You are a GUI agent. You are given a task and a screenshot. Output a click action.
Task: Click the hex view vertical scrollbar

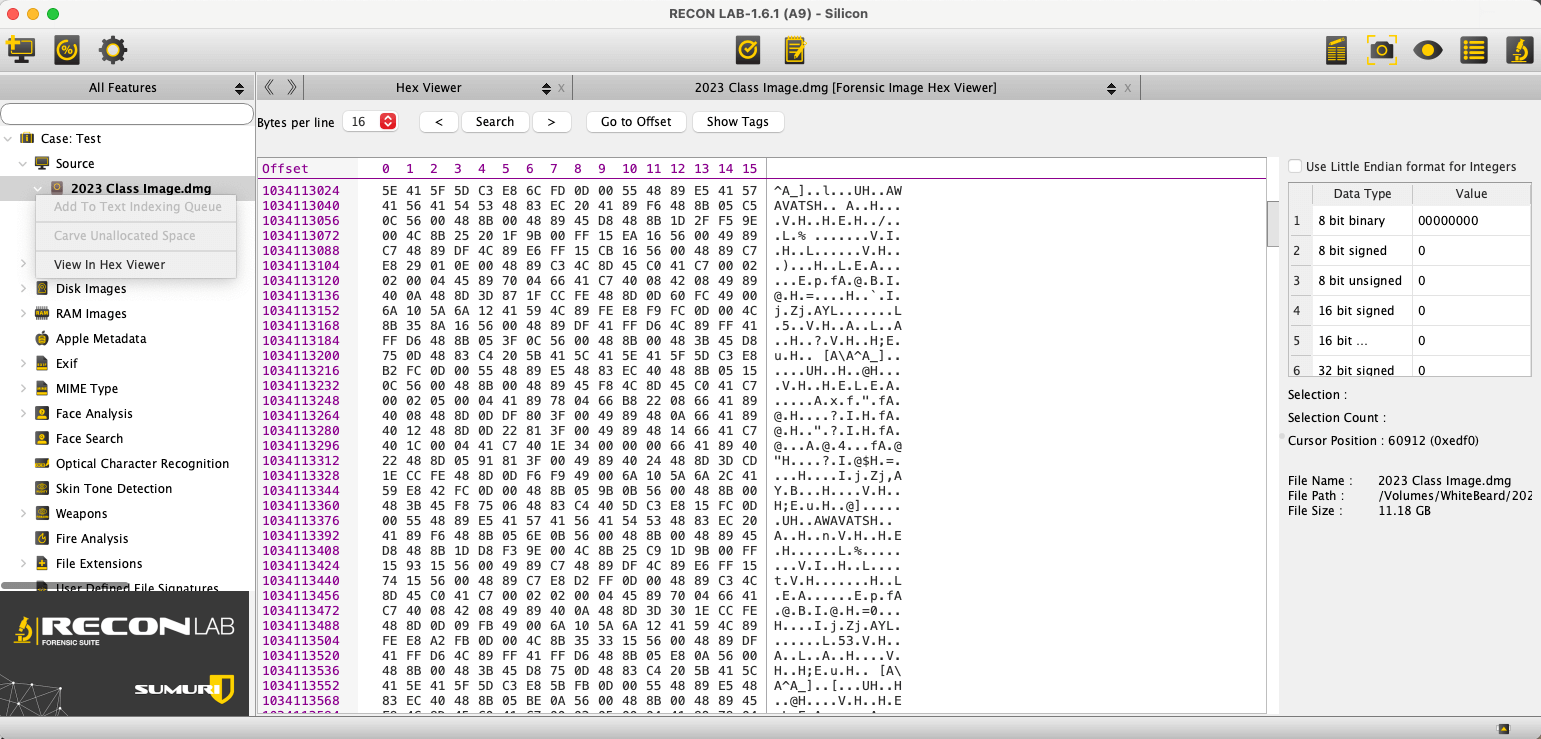tap(1272, 223)
